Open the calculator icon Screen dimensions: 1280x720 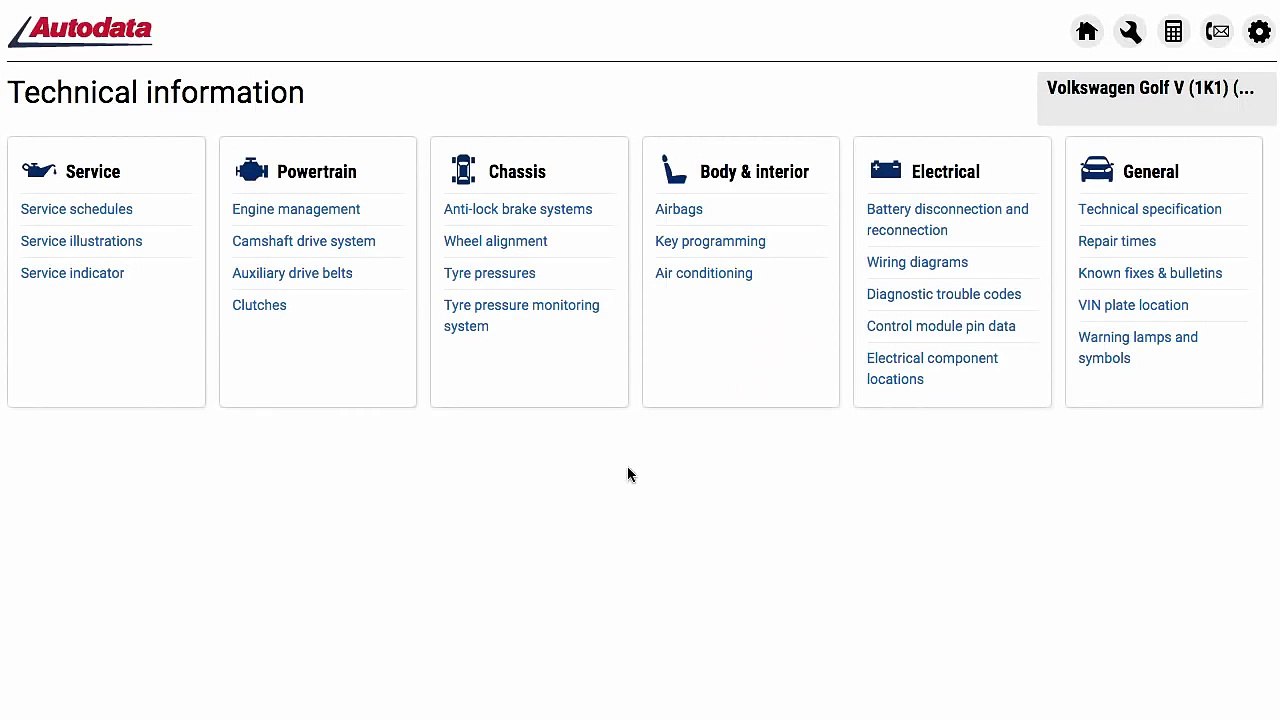coord(1173,32)
